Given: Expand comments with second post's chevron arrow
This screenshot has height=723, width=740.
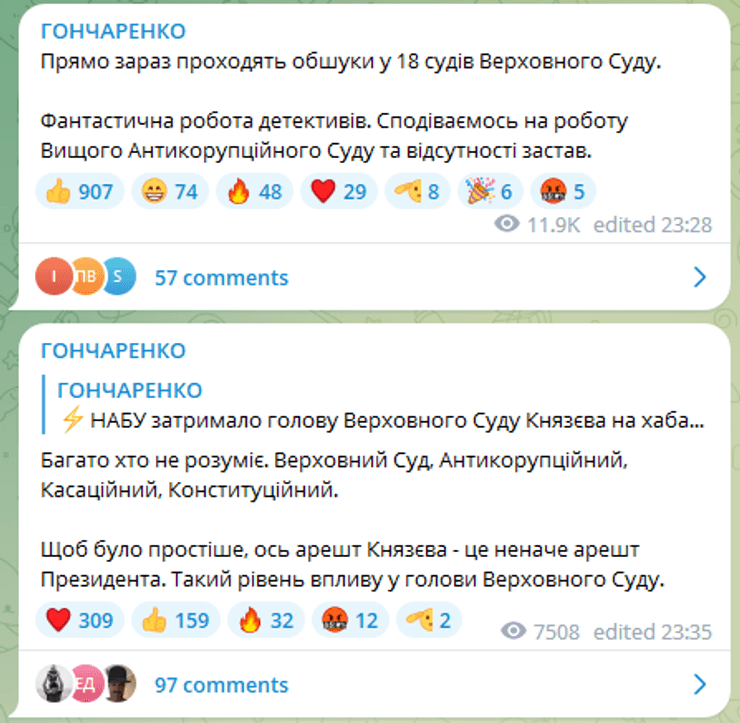Looking at the screenshot, I should 700,685.
